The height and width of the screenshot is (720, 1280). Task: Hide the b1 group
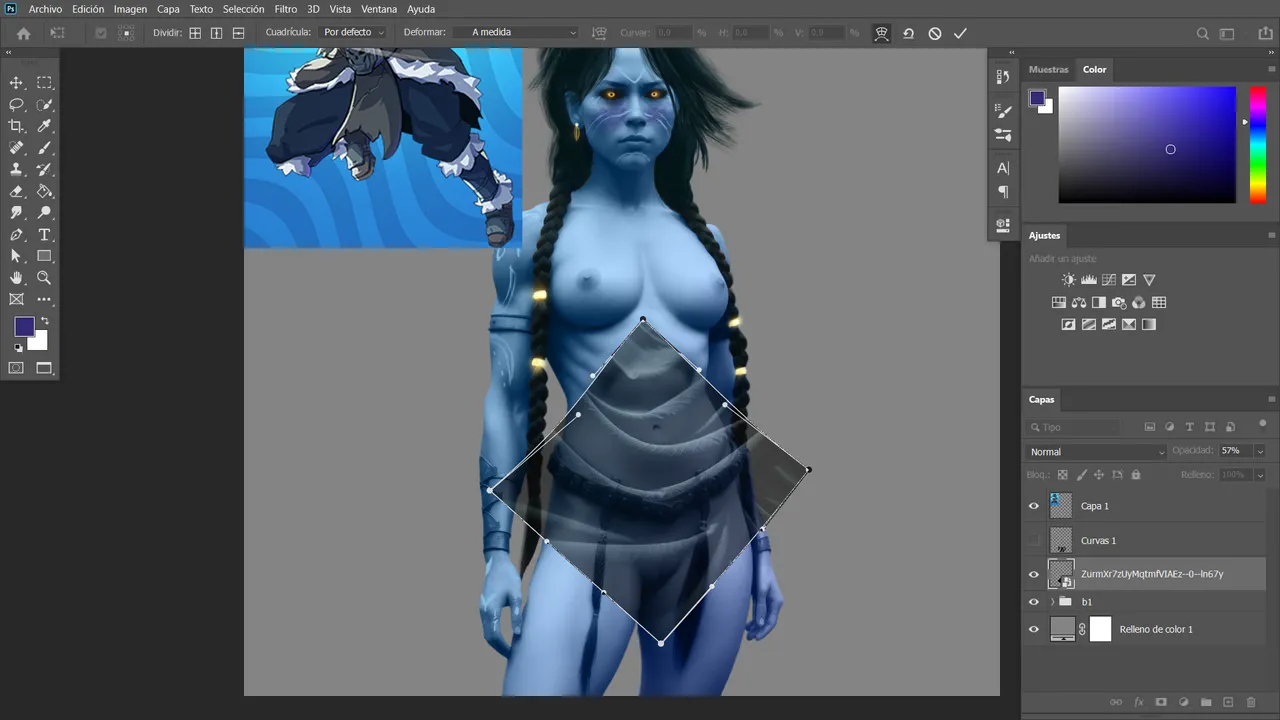click(x=1034, y=602)
